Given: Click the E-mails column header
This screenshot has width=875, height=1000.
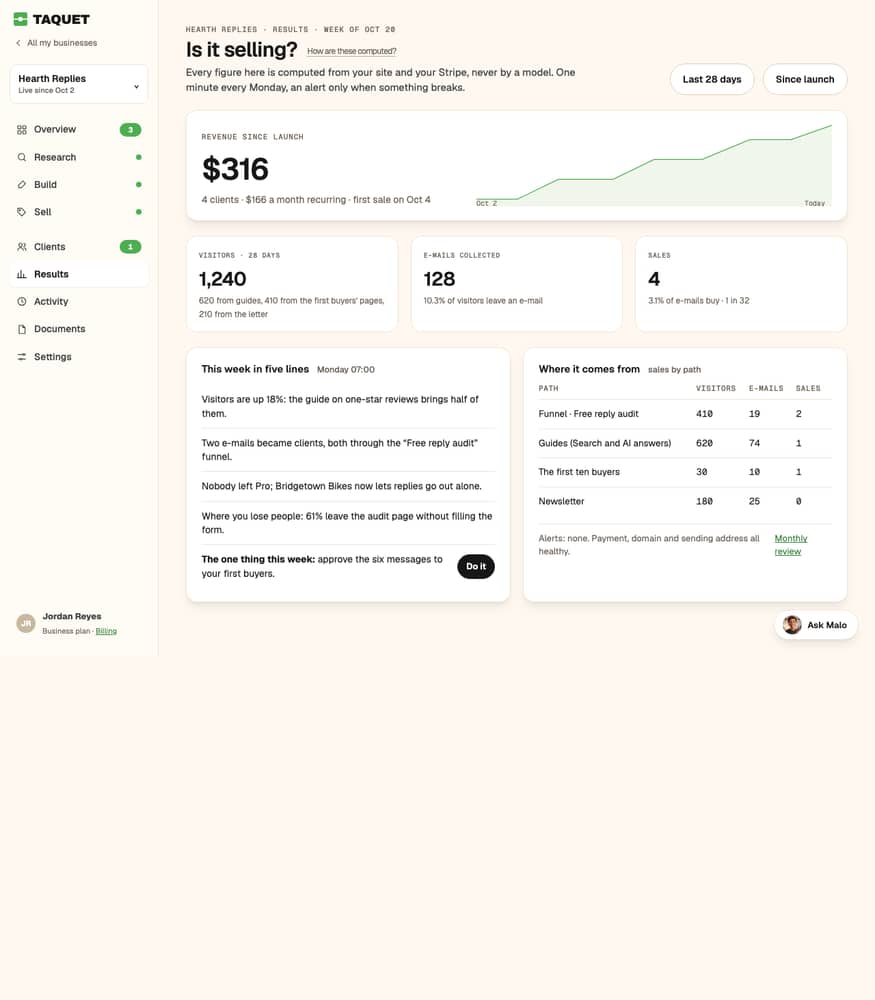Looking at the screenshot, I should tap(766, 388).
